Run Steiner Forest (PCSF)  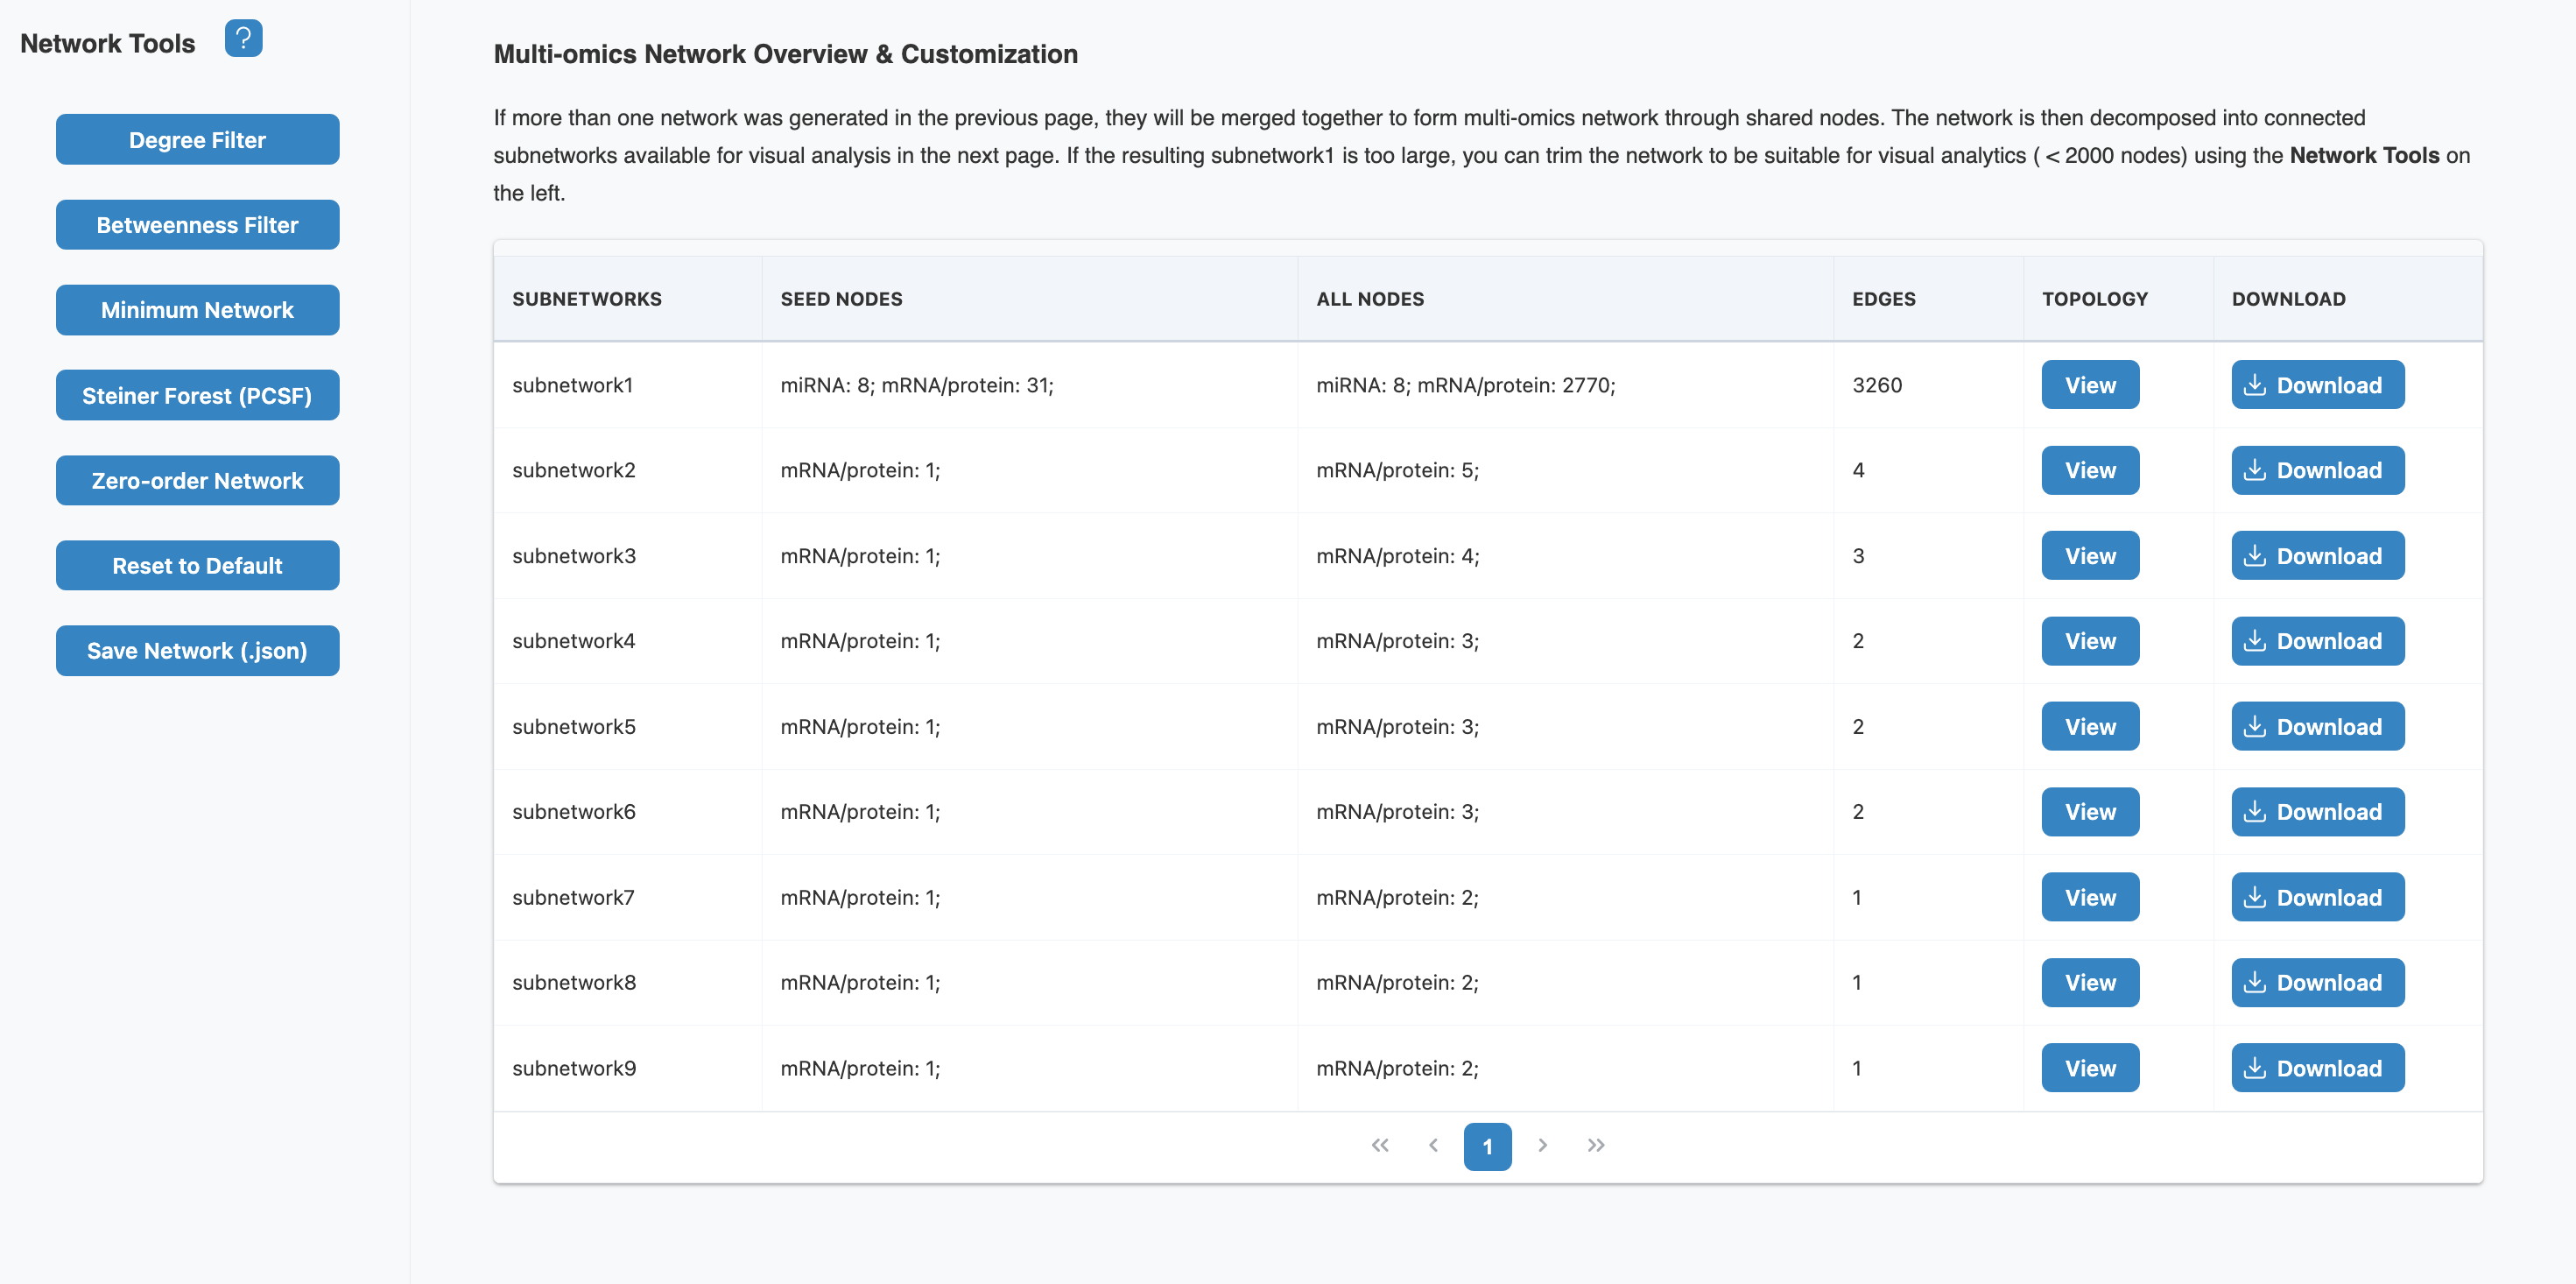coord(197,395)
